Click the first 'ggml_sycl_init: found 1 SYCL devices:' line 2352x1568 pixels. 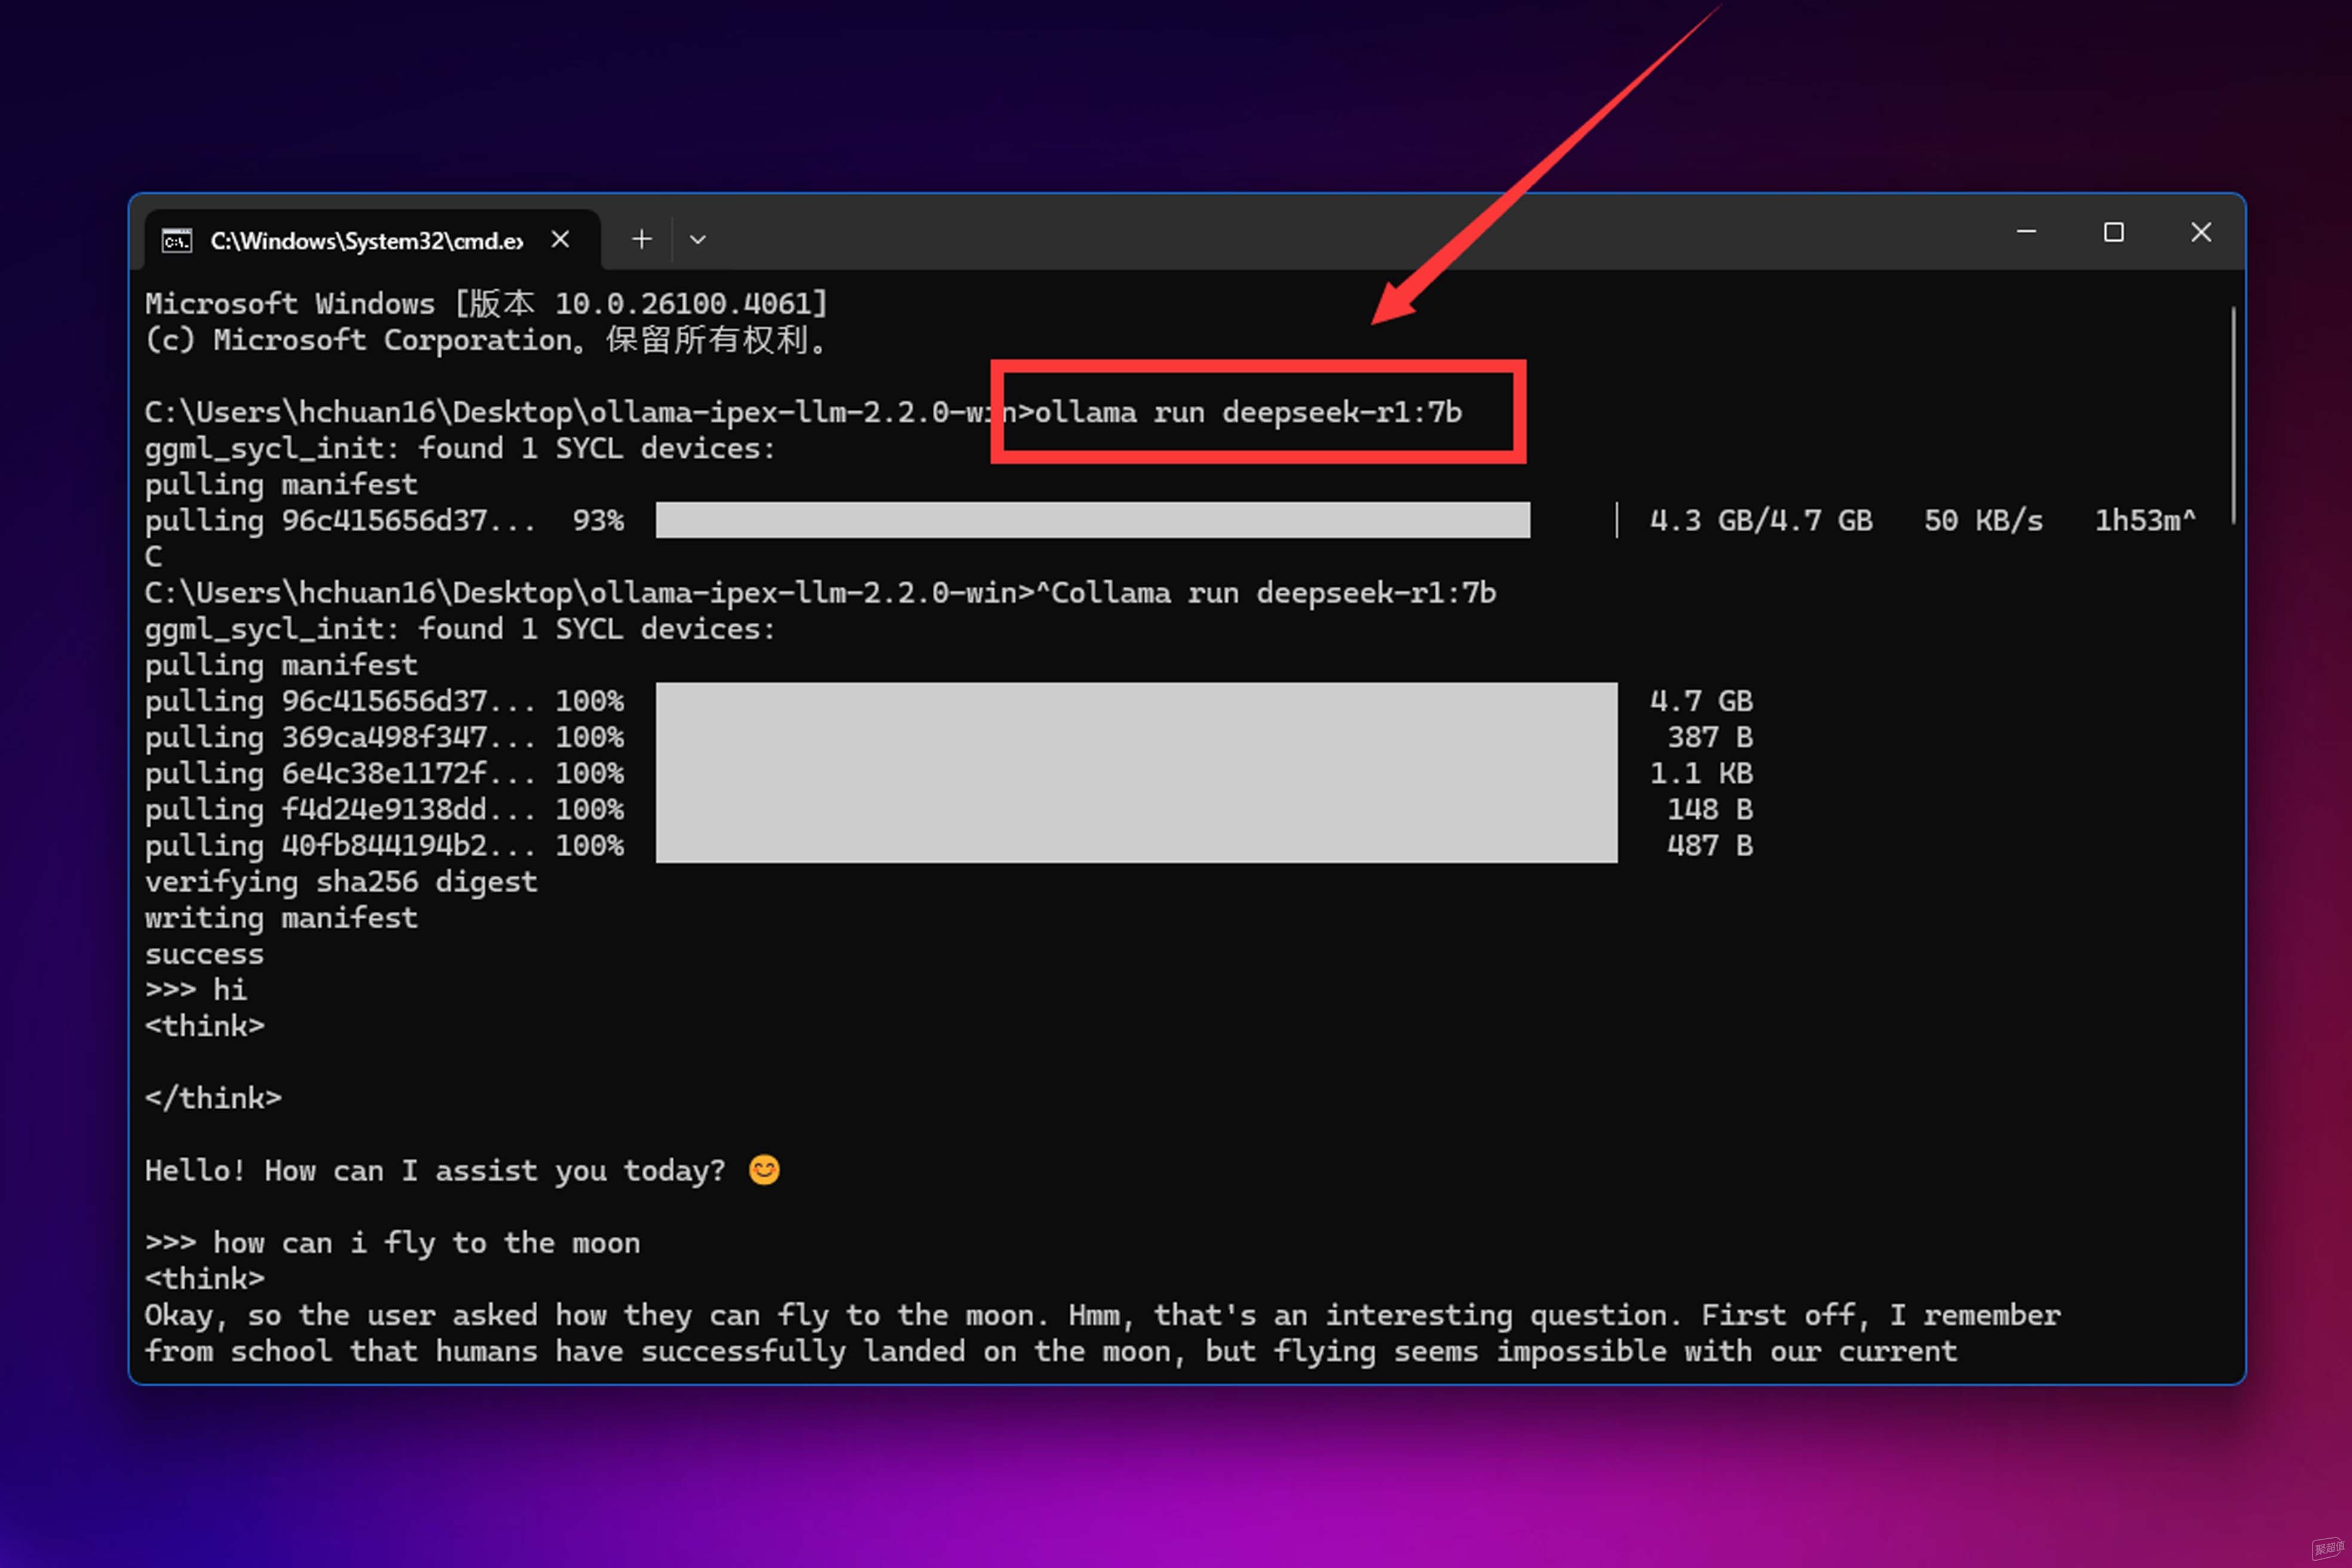(x=460, y=448)
